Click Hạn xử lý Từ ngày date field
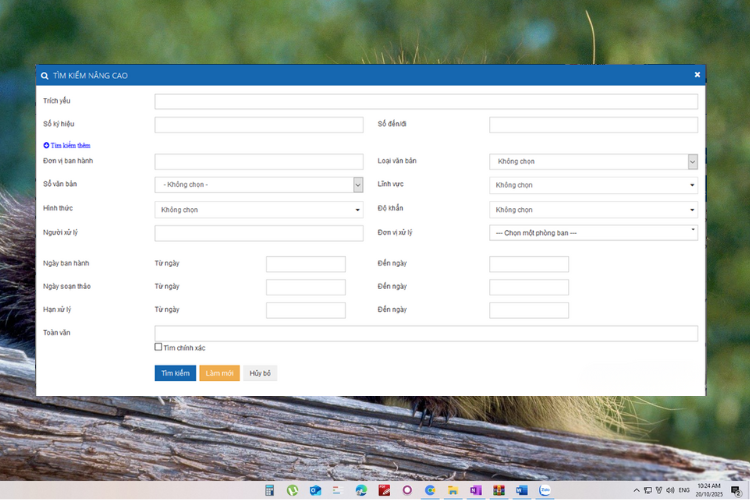The width and height of the screenshot is (750, 500). tap(306, 310)
